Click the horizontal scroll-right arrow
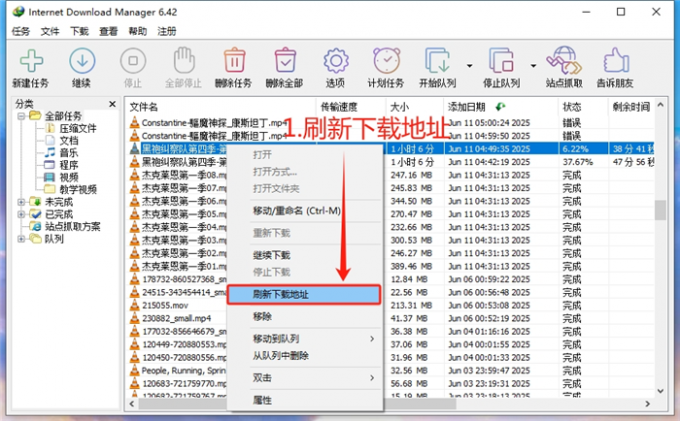 click(x=648, y=404)
